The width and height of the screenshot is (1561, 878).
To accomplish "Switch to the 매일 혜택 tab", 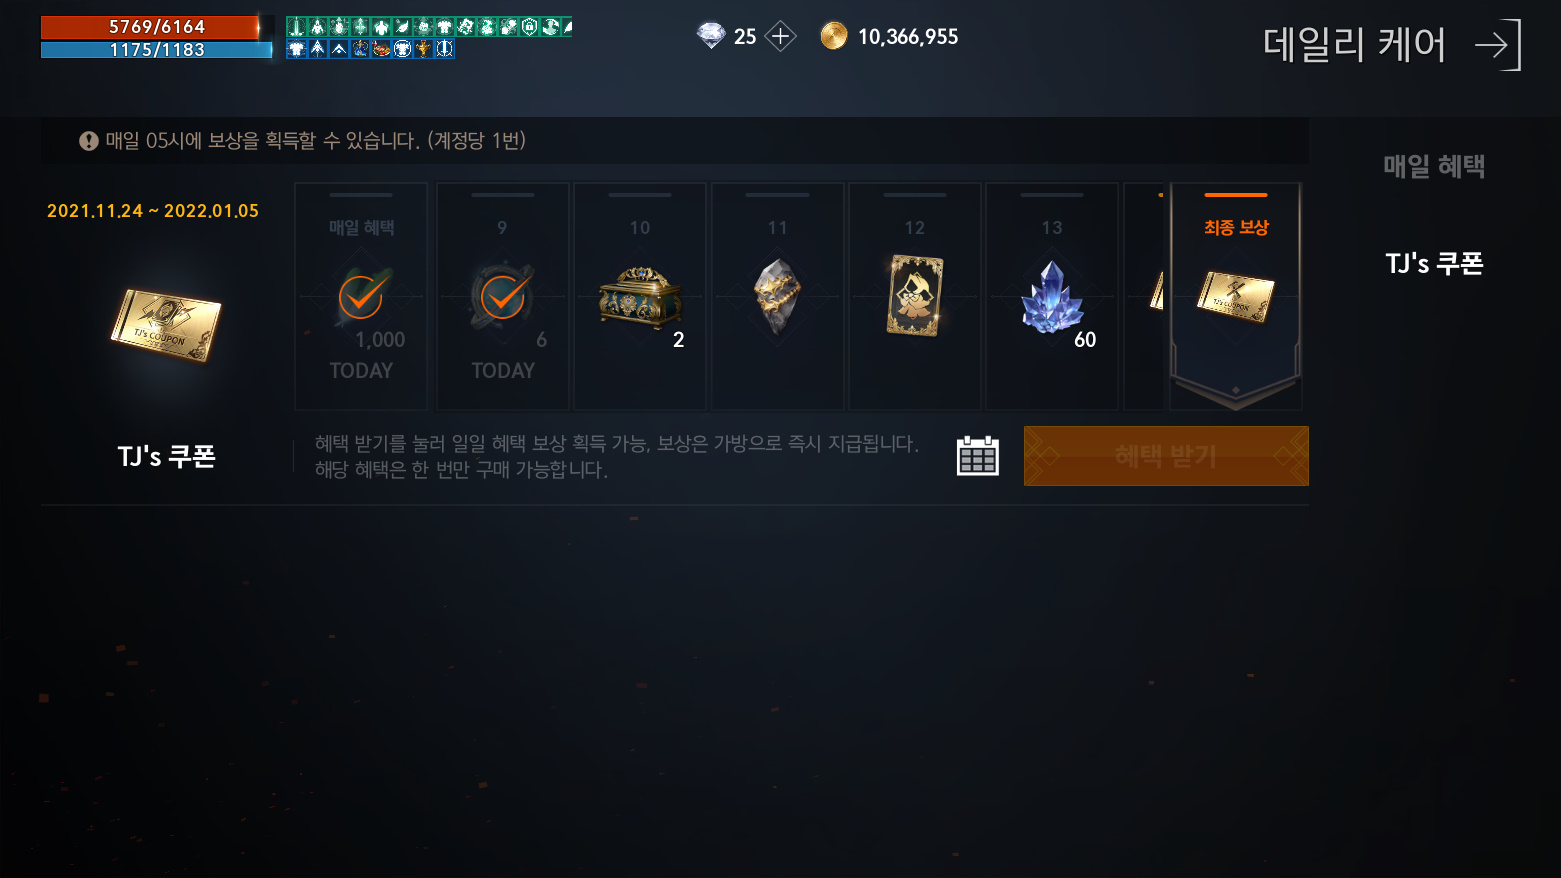I will point(1434,166).
